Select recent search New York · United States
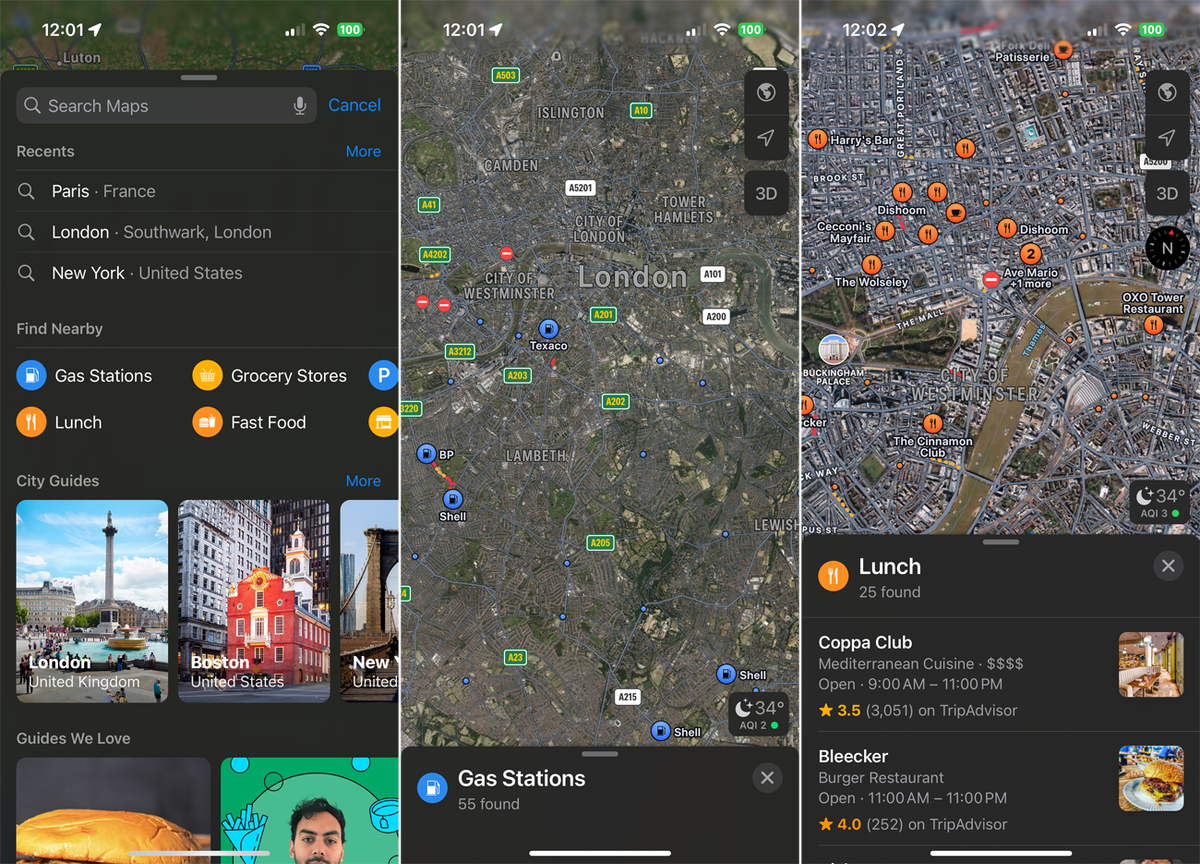1200x864 pixels. click(x=199, y=273)
